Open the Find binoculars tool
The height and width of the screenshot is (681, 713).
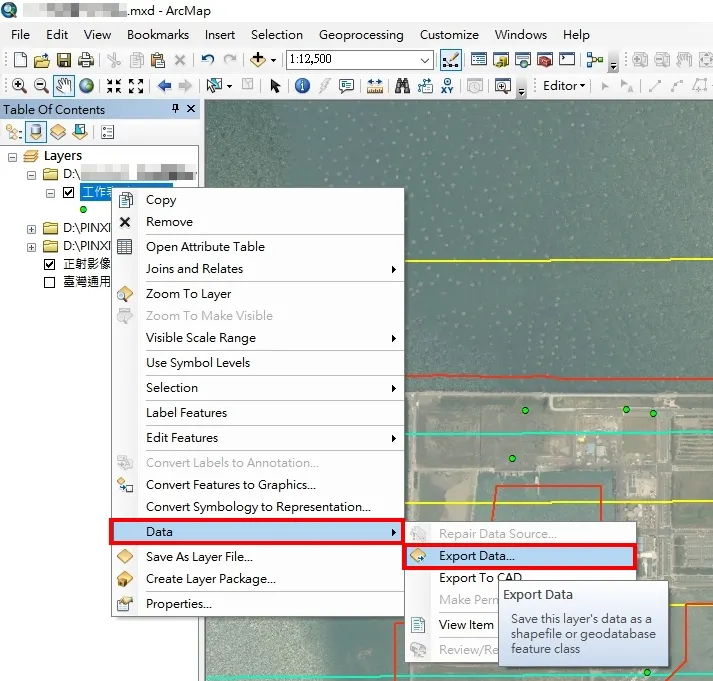click(403, 86)
